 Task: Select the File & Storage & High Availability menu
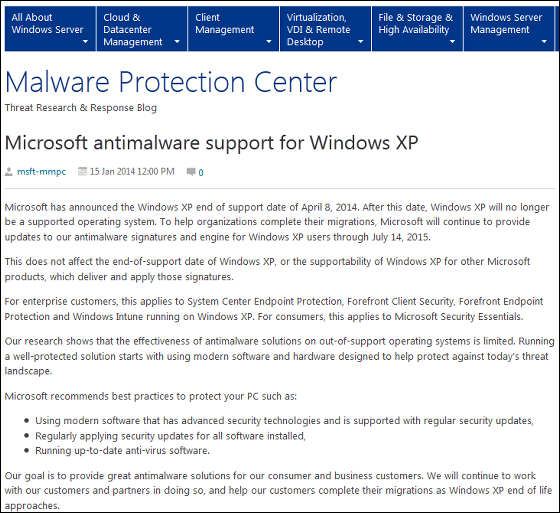(x=417, y=29)
